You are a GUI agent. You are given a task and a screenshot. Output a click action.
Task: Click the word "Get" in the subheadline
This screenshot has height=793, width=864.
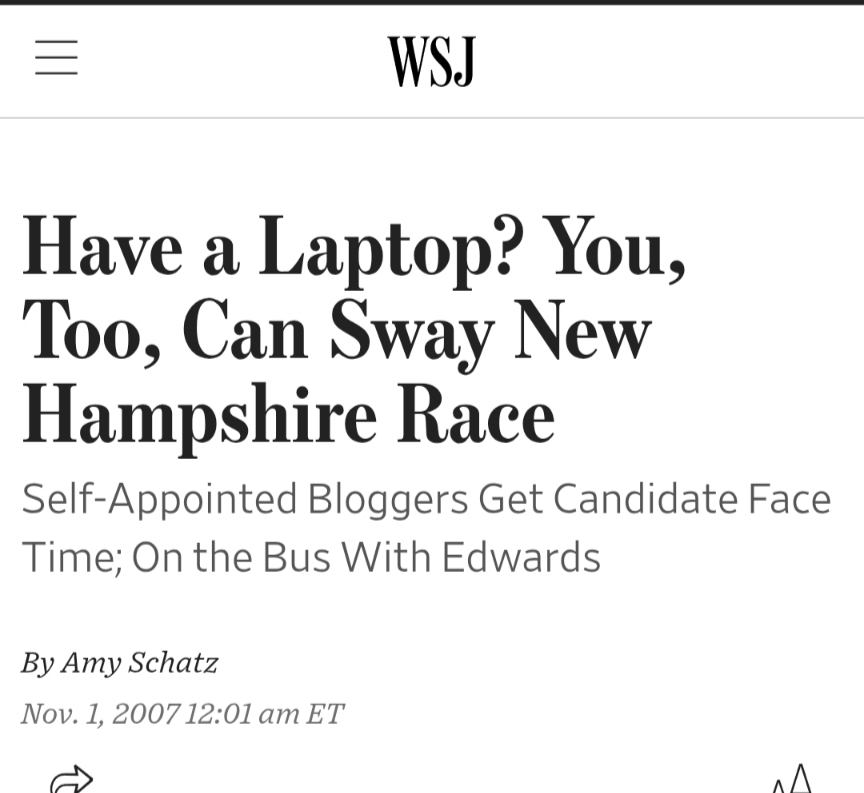pos(510,498)
